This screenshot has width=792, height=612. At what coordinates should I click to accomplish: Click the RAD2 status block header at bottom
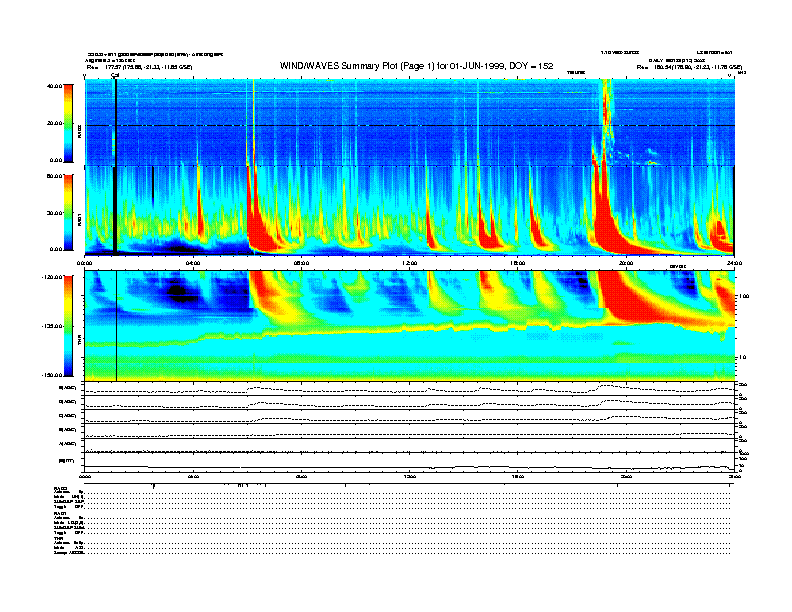(x=60, y=488)
